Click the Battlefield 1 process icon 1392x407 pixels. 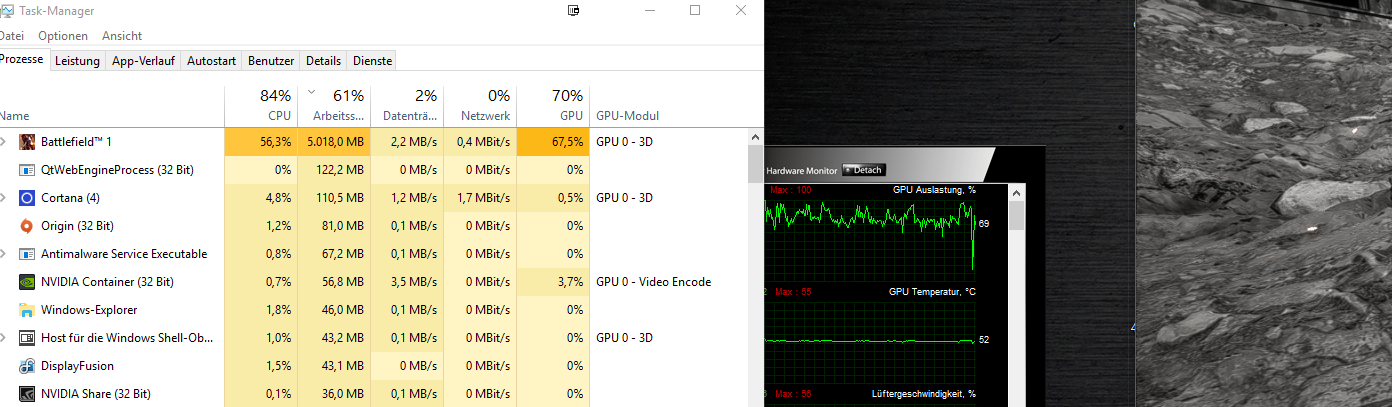(x=27, y=142)
